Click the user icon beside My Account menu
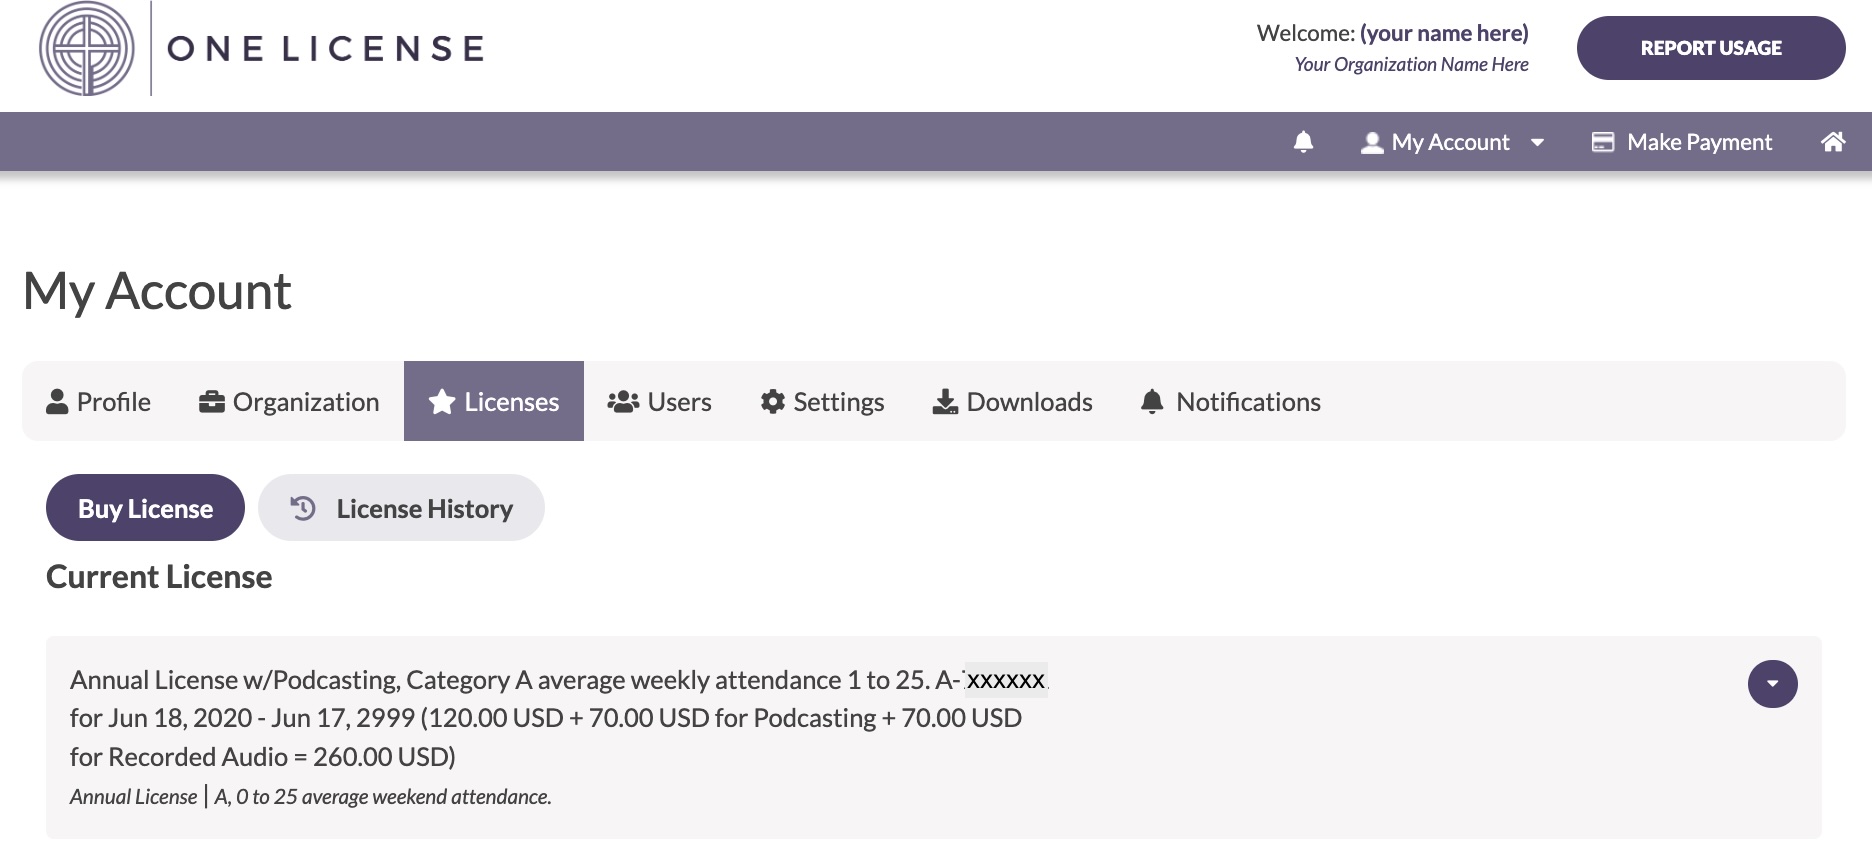The width and height of the screenshot is (1872, 850). point(1372,143)
